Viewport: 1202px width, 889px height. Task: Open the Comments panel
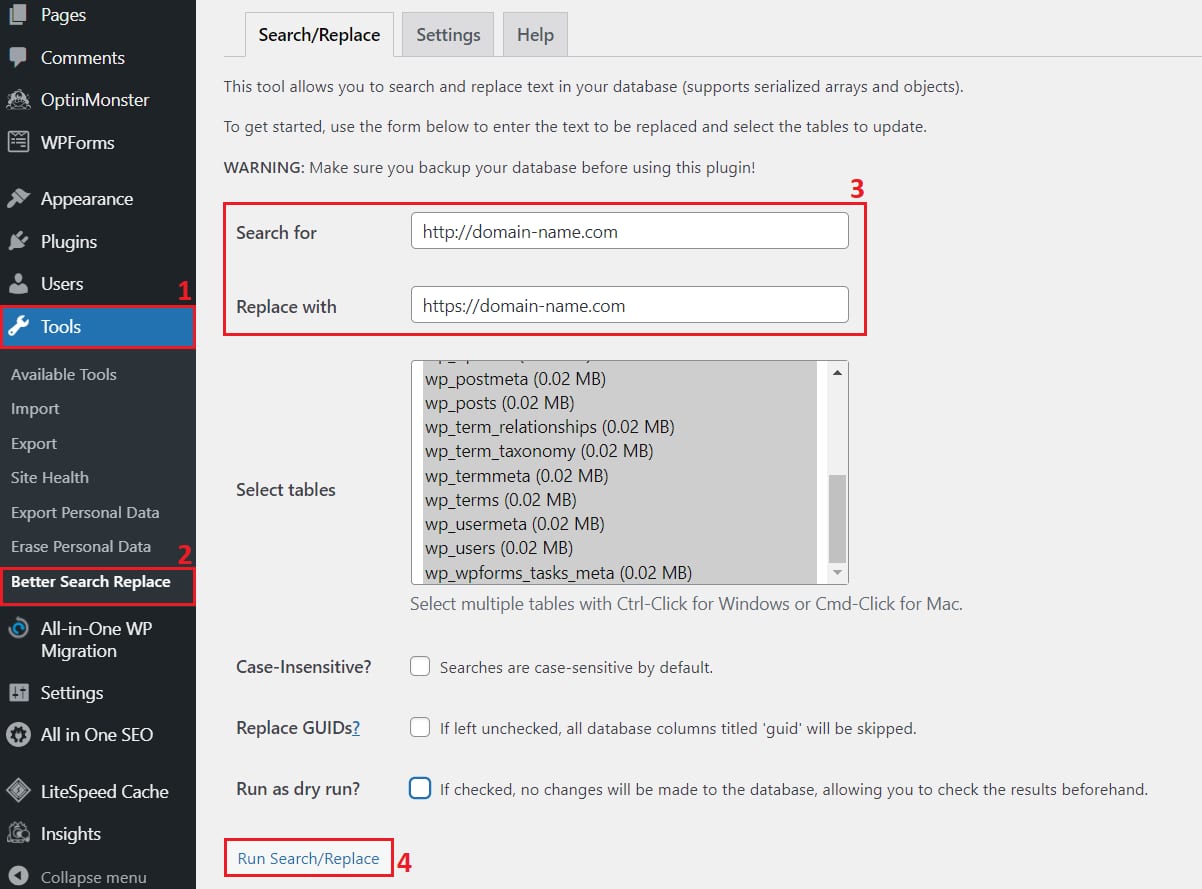[x=82, y=57]
